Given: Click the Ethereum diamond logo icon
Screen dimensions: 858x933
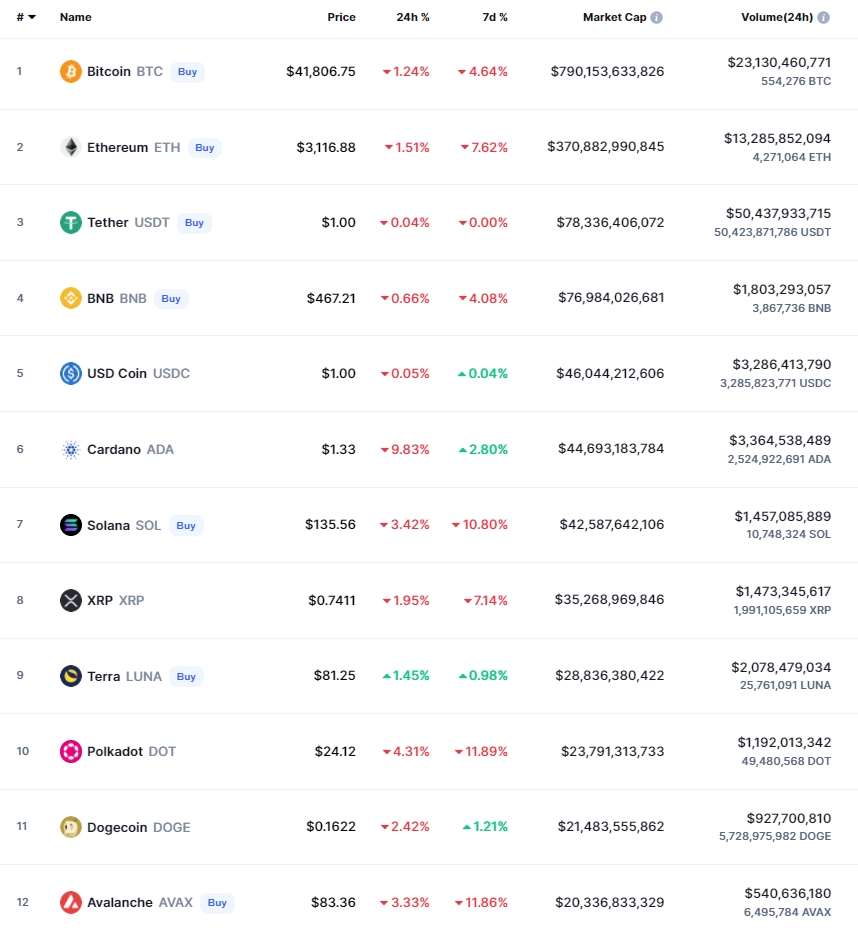Looking at the screenshot, I should coord(71,147).
